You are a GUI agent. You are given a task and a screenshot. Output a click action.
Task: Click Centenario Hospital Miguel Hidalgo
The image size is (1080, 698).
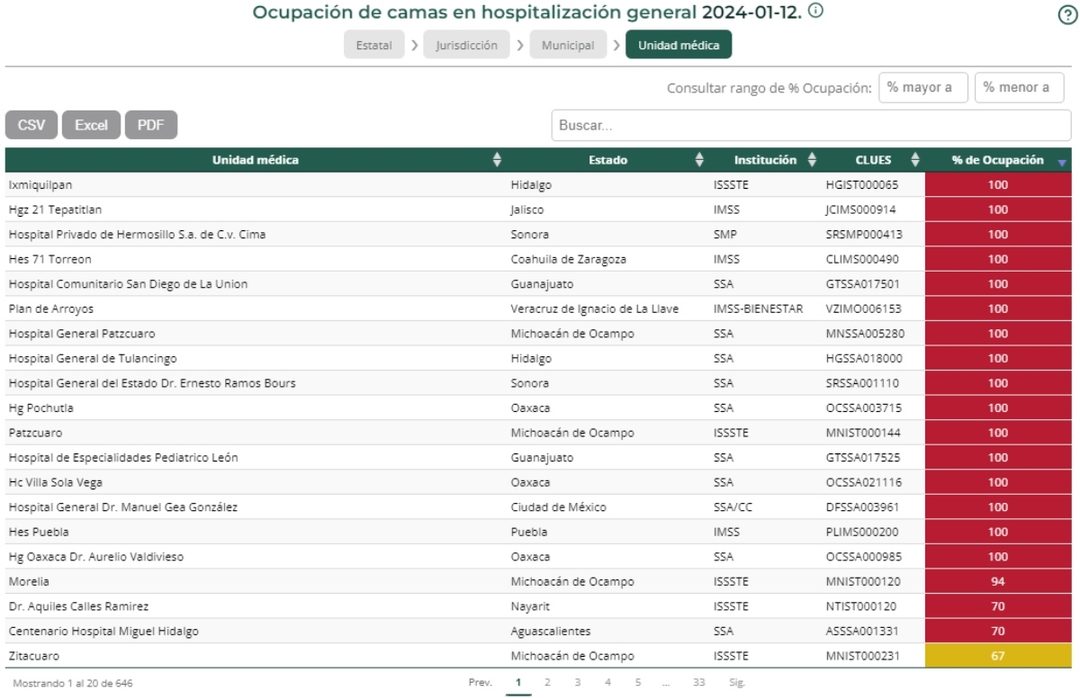pos(103,631)
